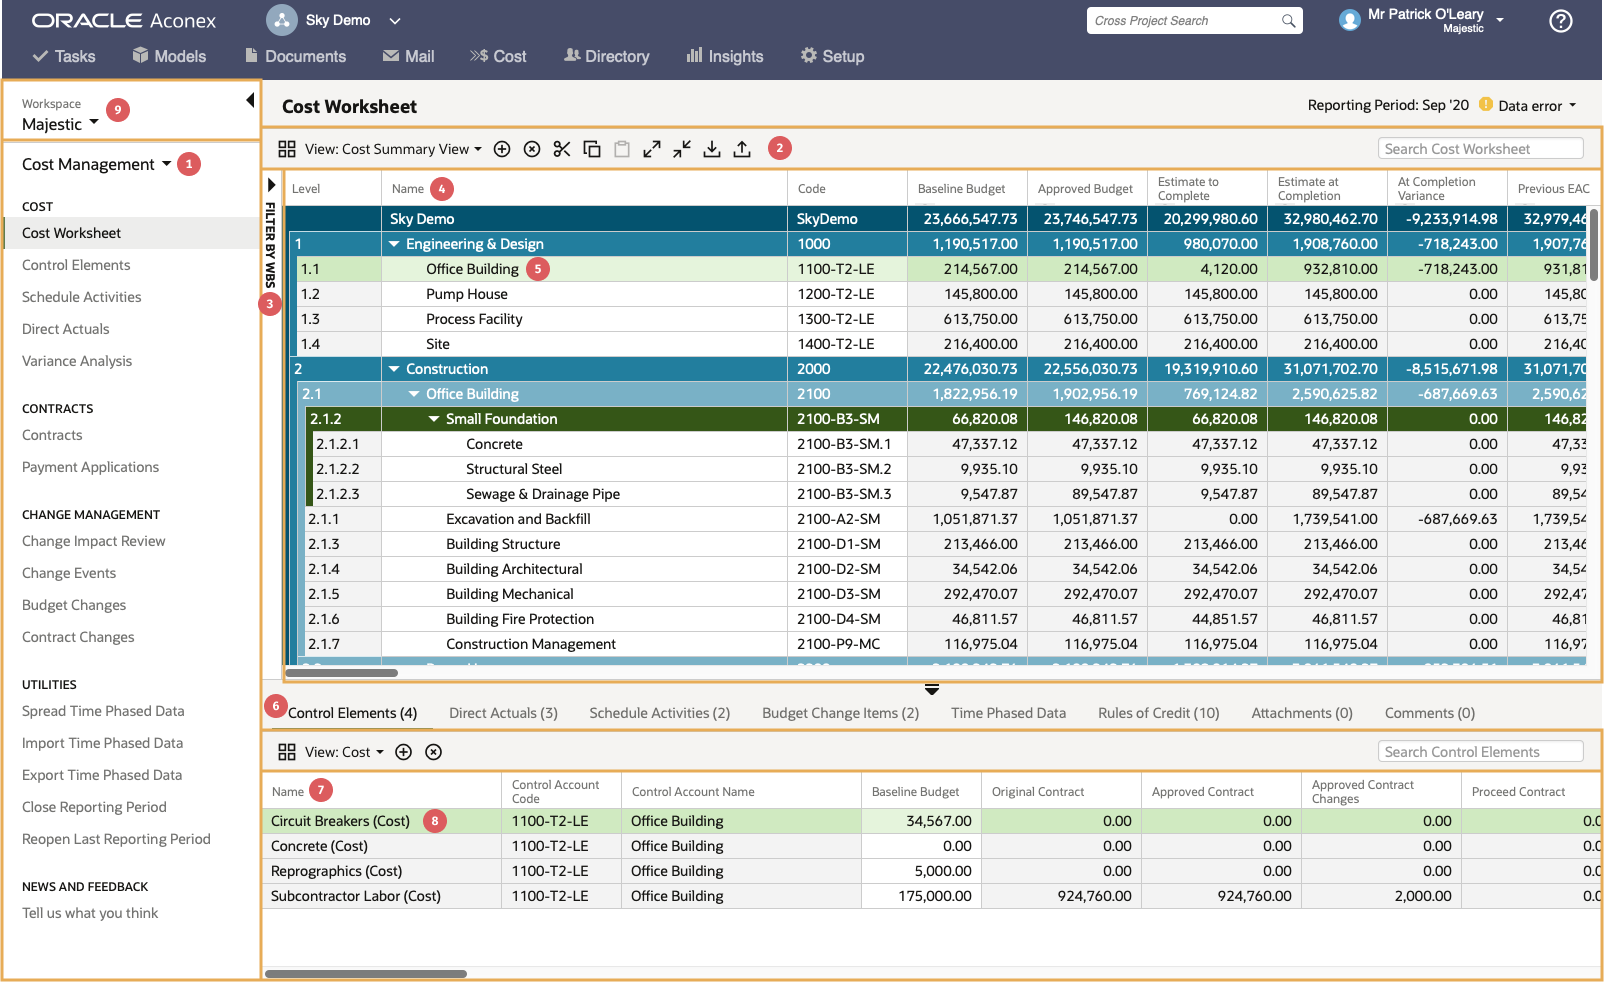Click the upload icon in worksheet toolbar
The image size is (1604, 982).
pyautogui.click(x=742, y=149)
